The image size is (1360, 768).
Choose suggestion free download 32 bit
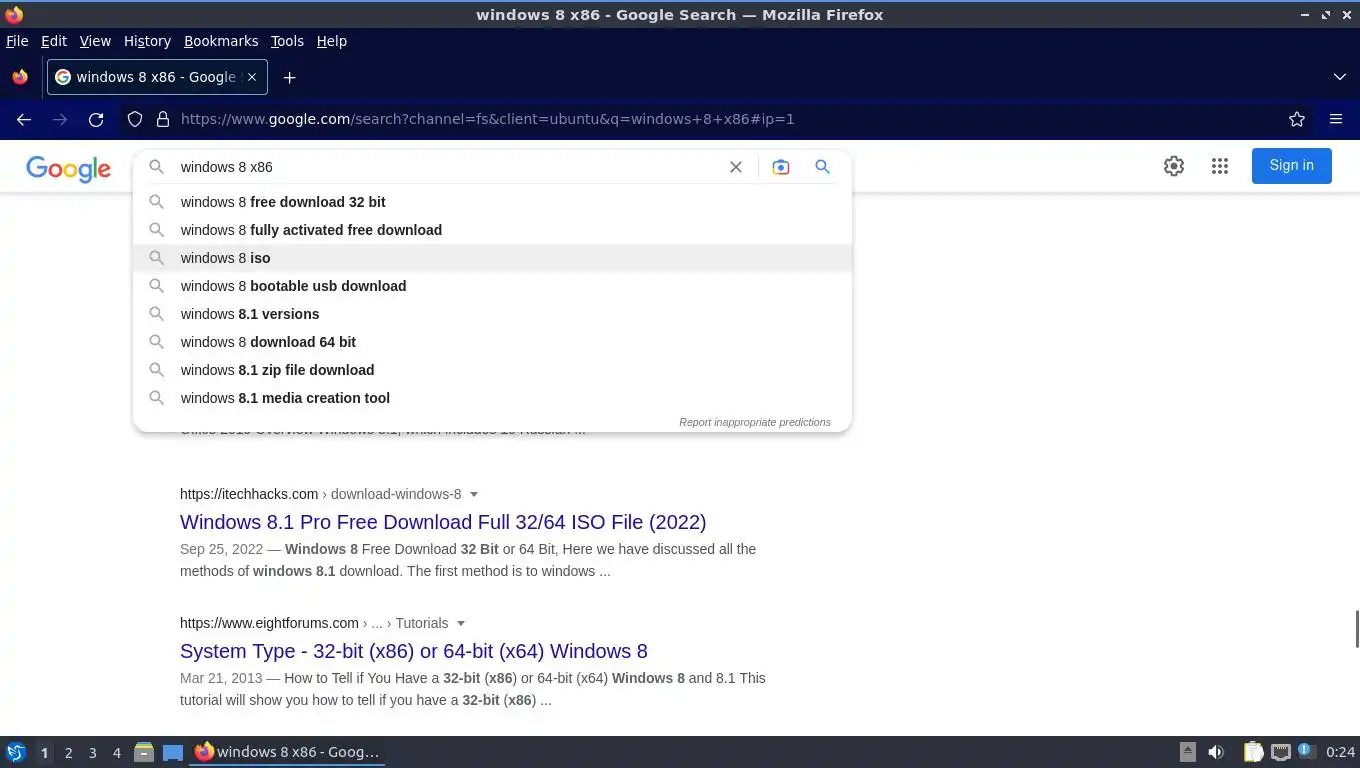coord(492,202)
